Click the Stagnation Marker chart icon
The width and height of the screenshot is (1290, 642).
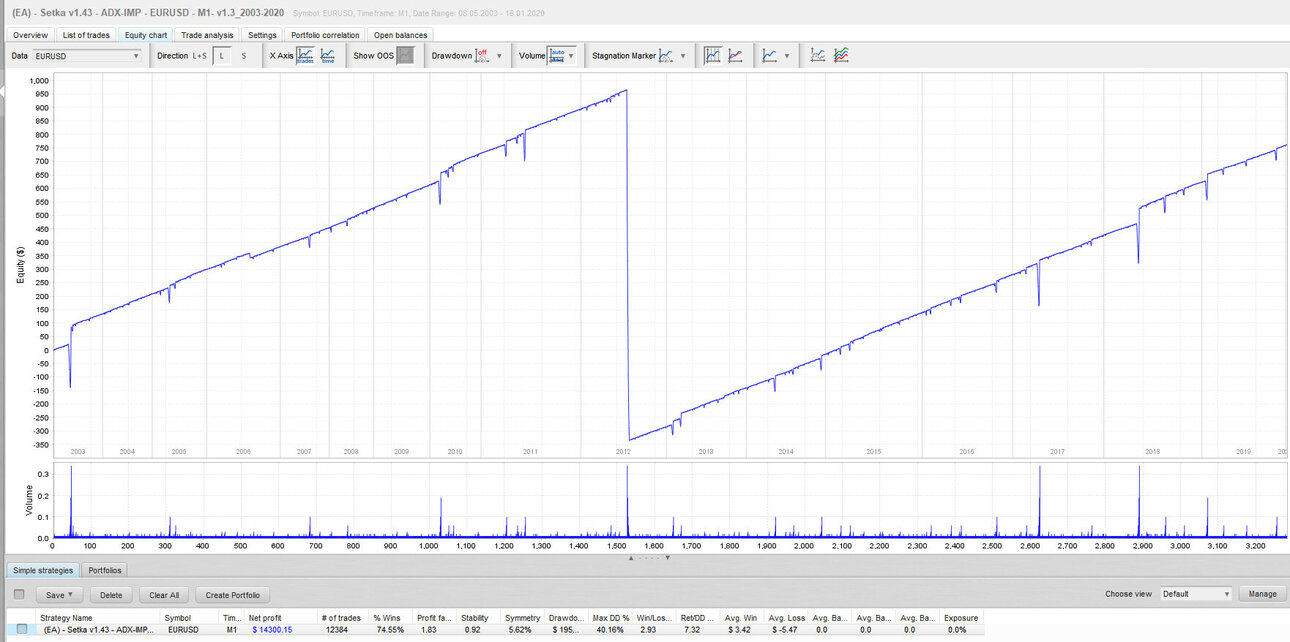[667, 56]
